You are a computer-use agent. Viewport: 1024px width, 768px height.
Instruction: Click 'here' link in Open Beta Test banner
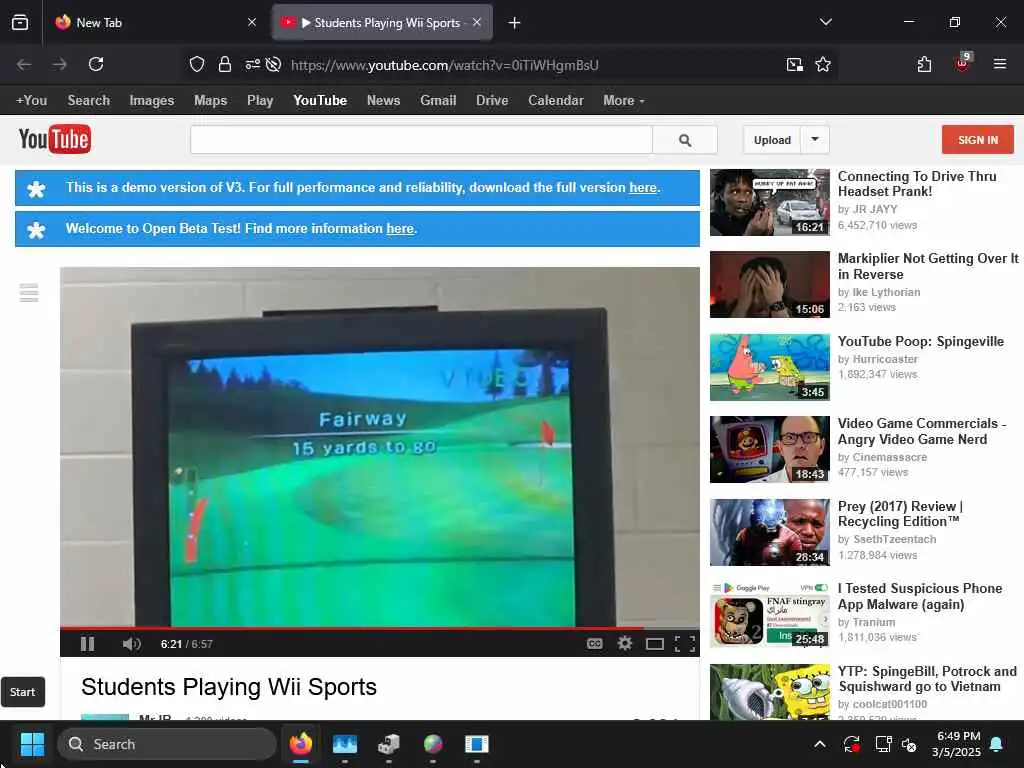coord(400,229)
